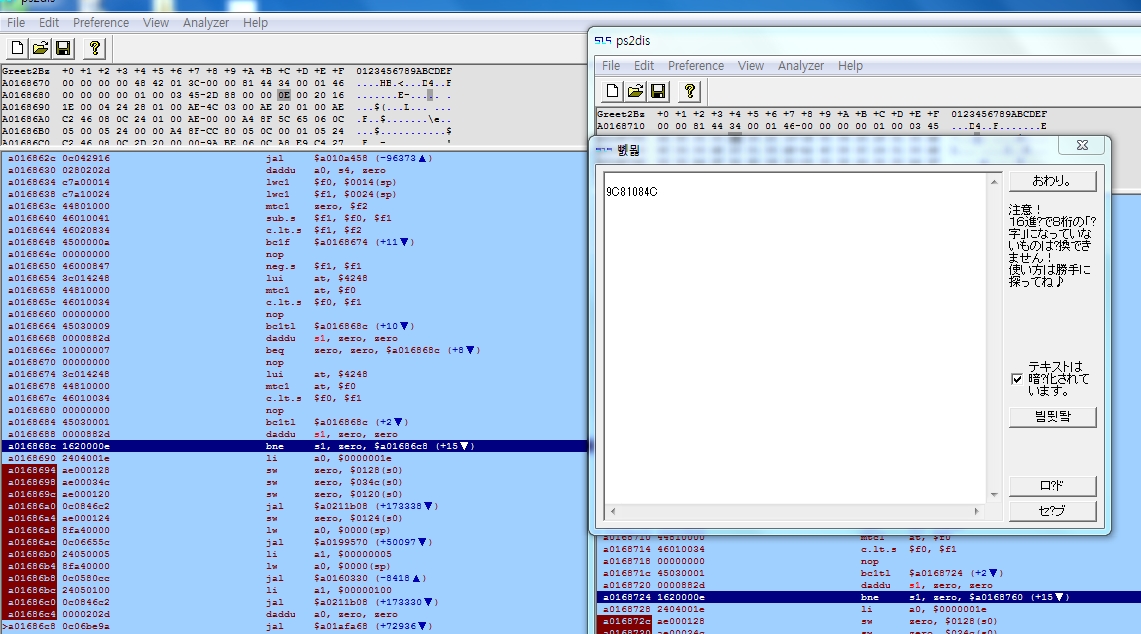Image resolution: width=1141 pixels, height=634 pixels.
Task: Select the bc1f $a0168674 row at a0168648
Action: (x=294, y=242)
